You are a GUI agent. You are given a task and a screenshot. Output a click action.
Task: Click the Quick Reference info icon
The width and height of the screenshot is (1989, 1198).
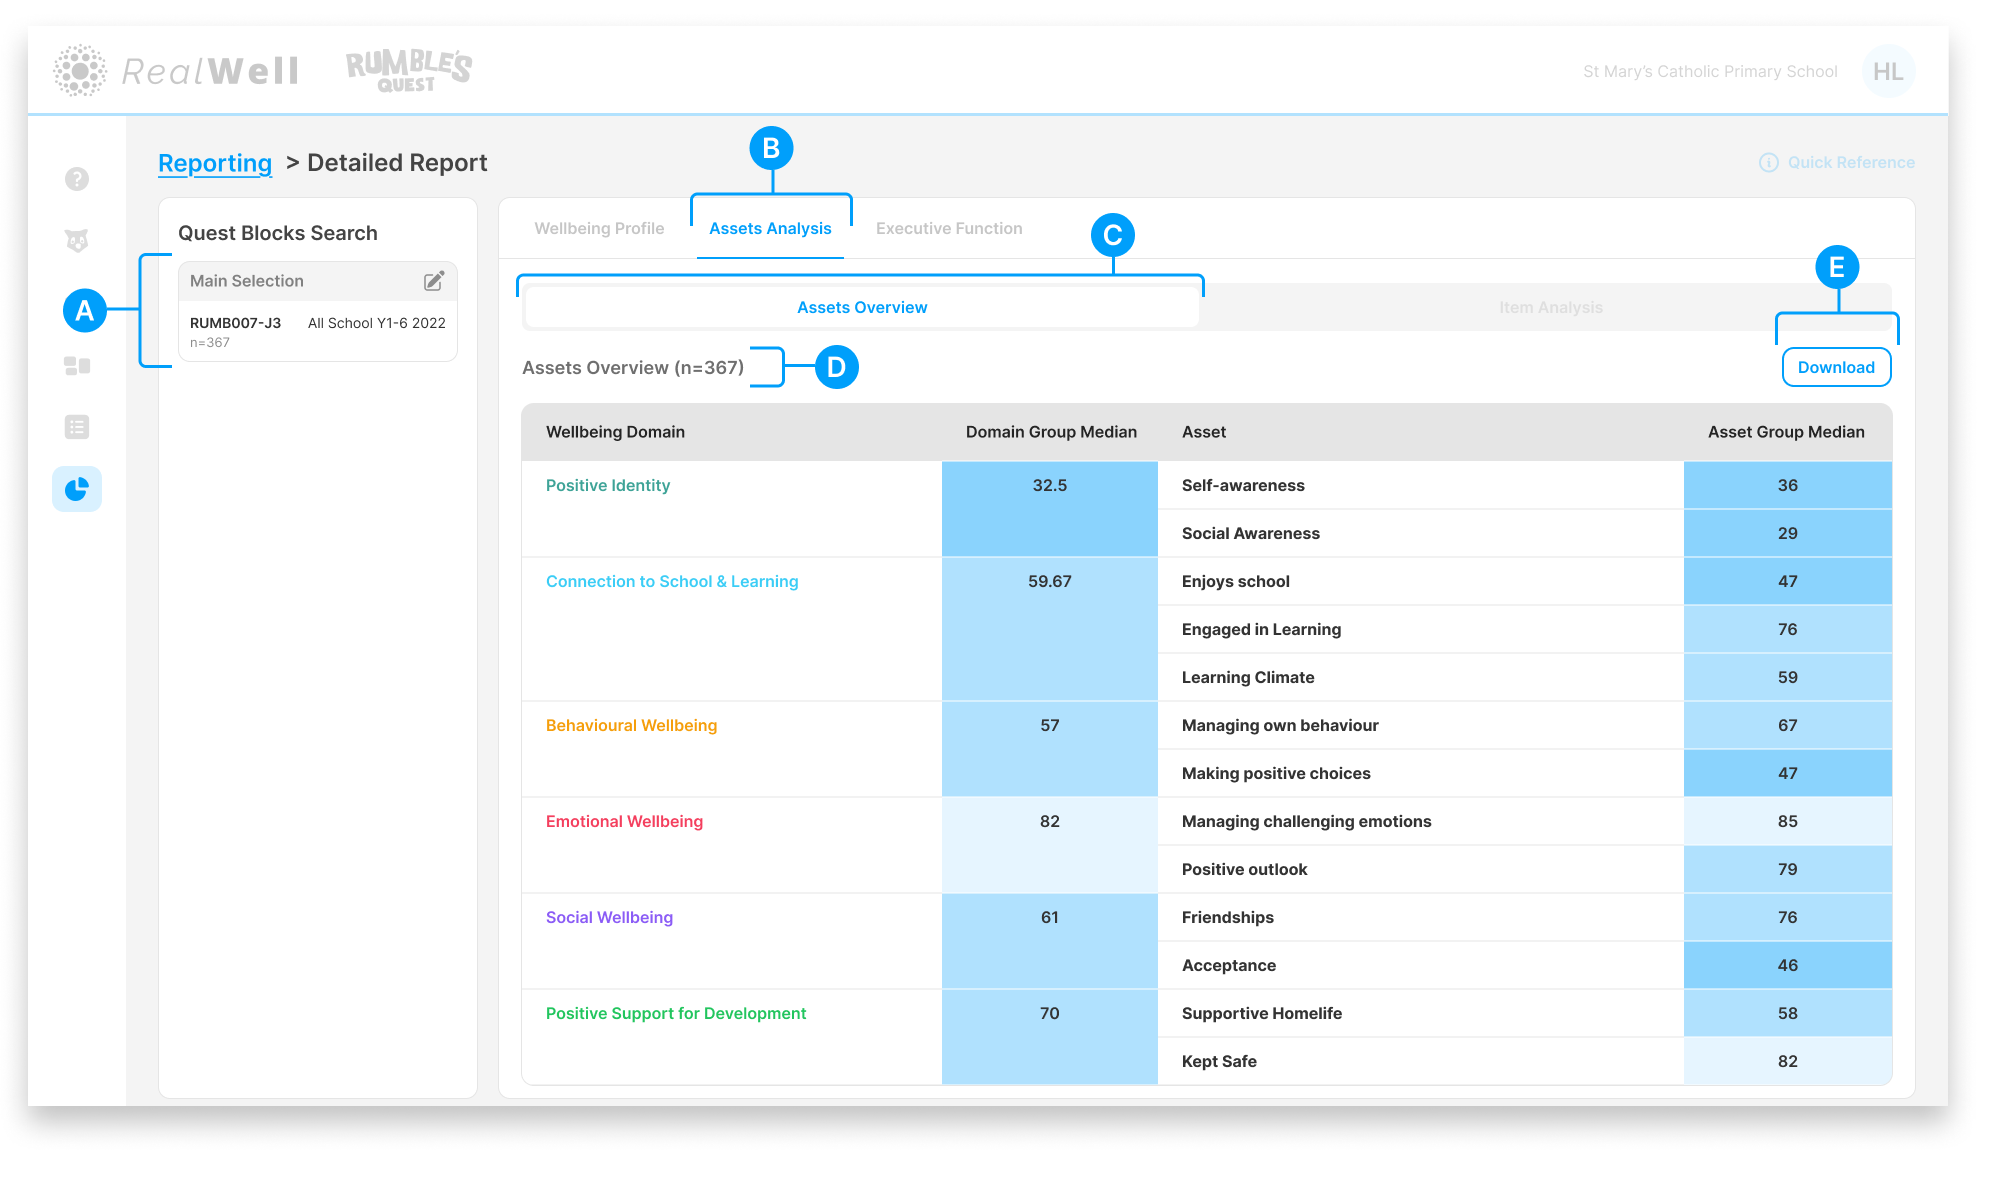(1768, 162)
